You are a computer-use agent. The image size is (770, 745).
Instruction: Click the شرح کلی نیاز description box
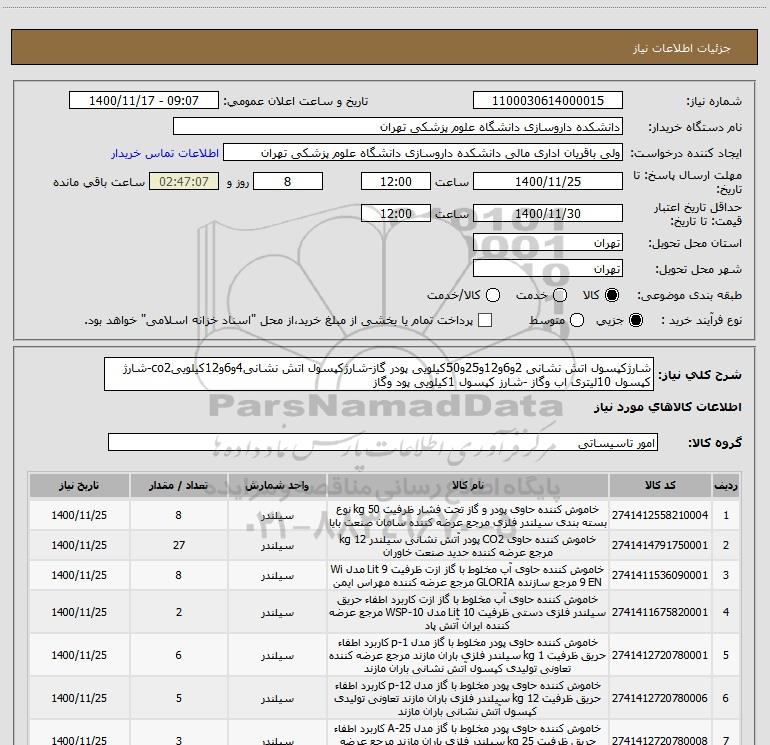[379, 374]
